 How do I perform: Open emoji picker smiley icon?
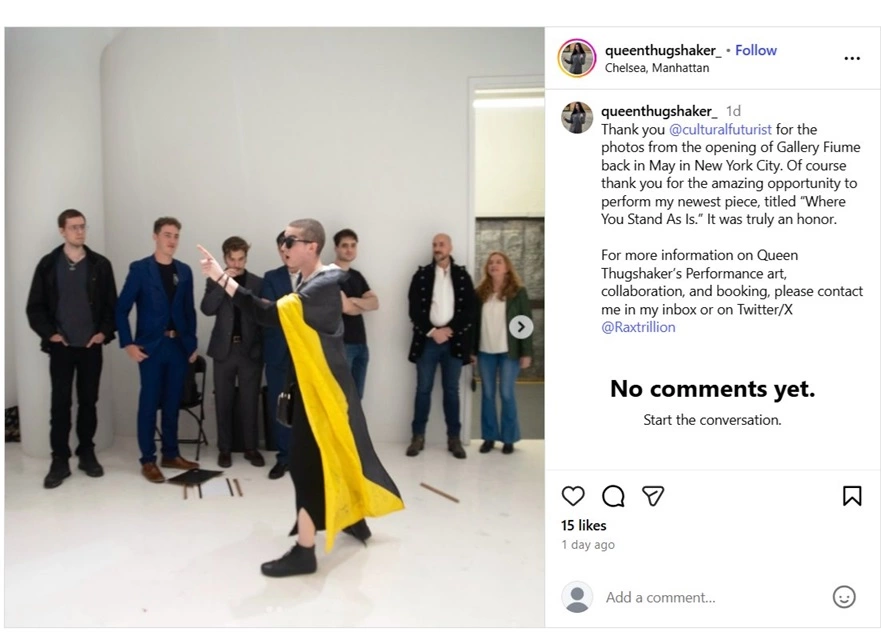click(x=843, y=597)
